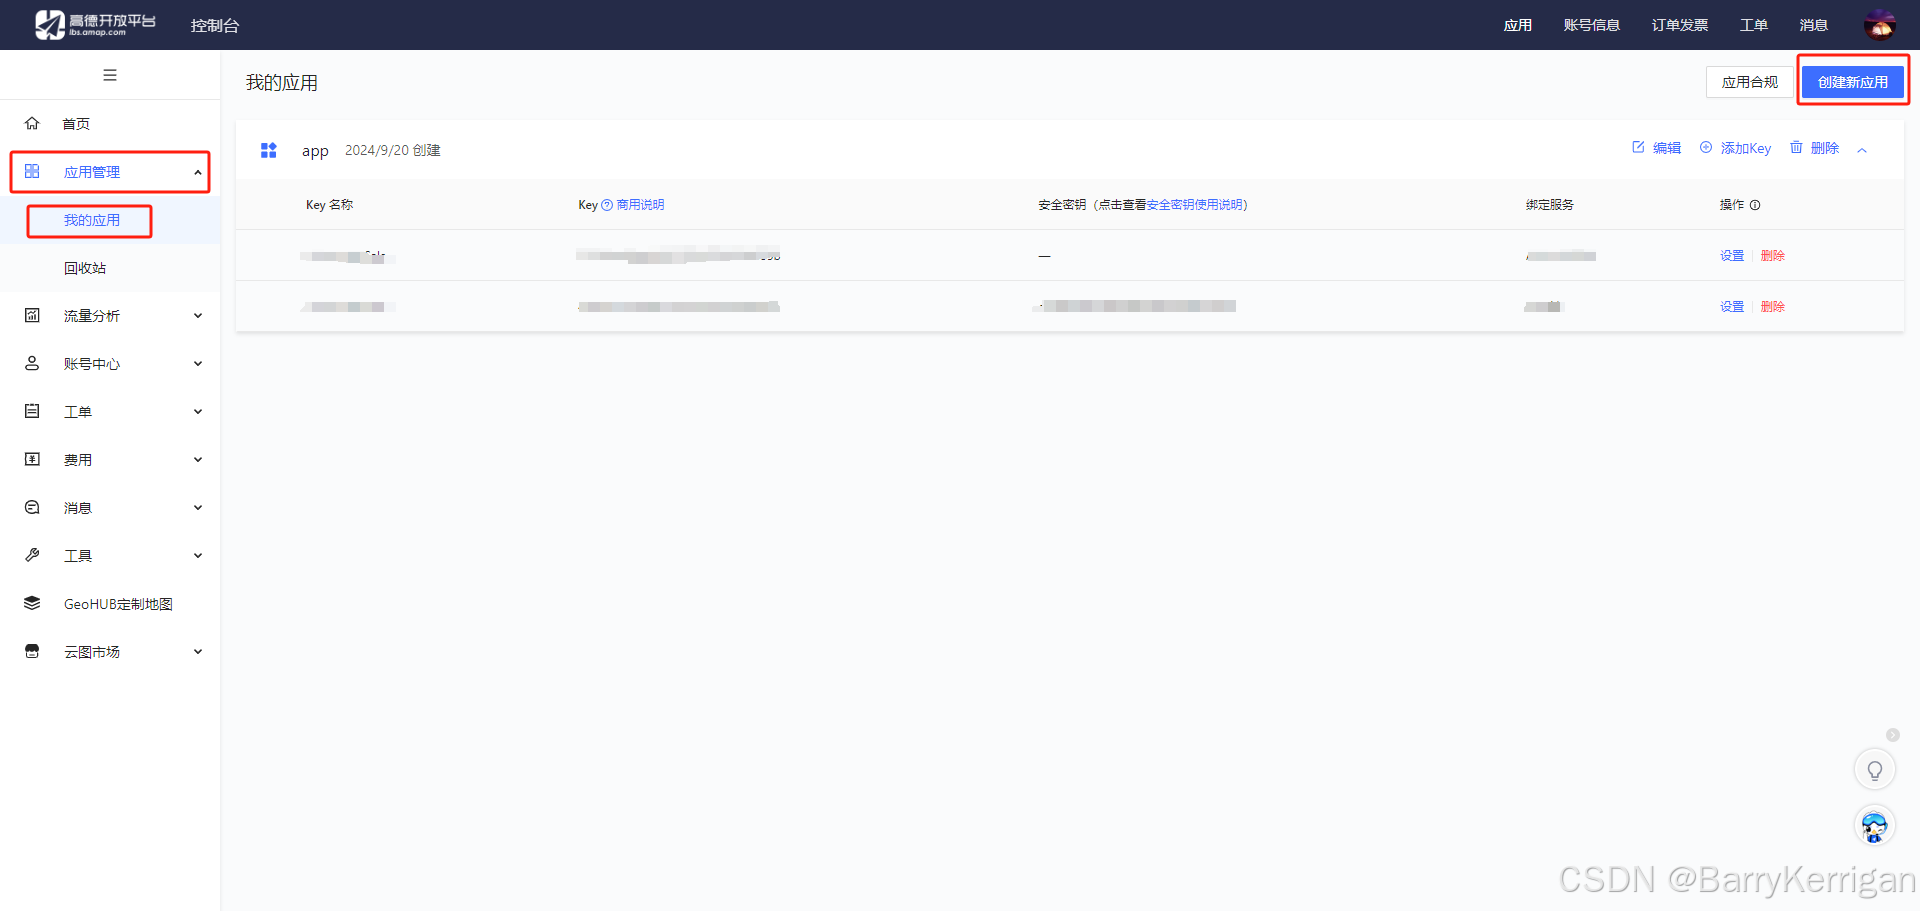Open GeoHUB定制地图 from the sidebar

tap(118, 603)
